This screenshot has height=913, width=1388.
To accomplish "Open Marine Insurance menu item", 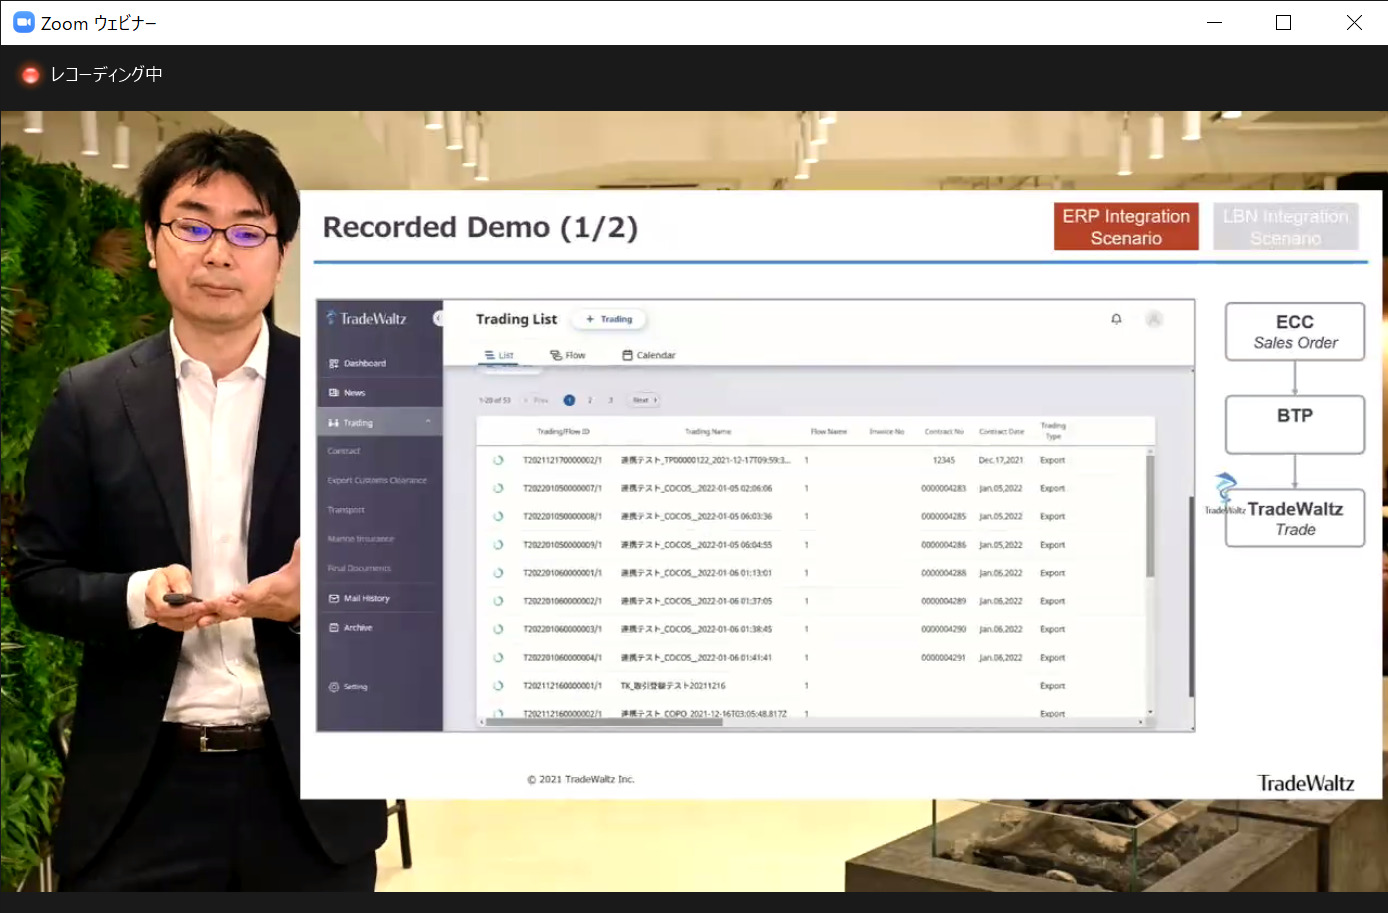I will pos(361,539).
